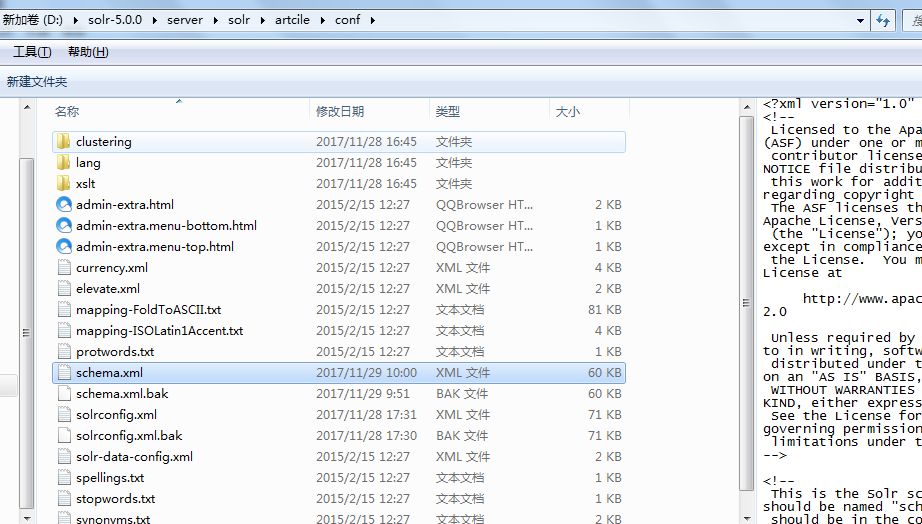Click the solrconfig.xml.bak file icon
922x524 pixels.
click(x=64, y=436)
